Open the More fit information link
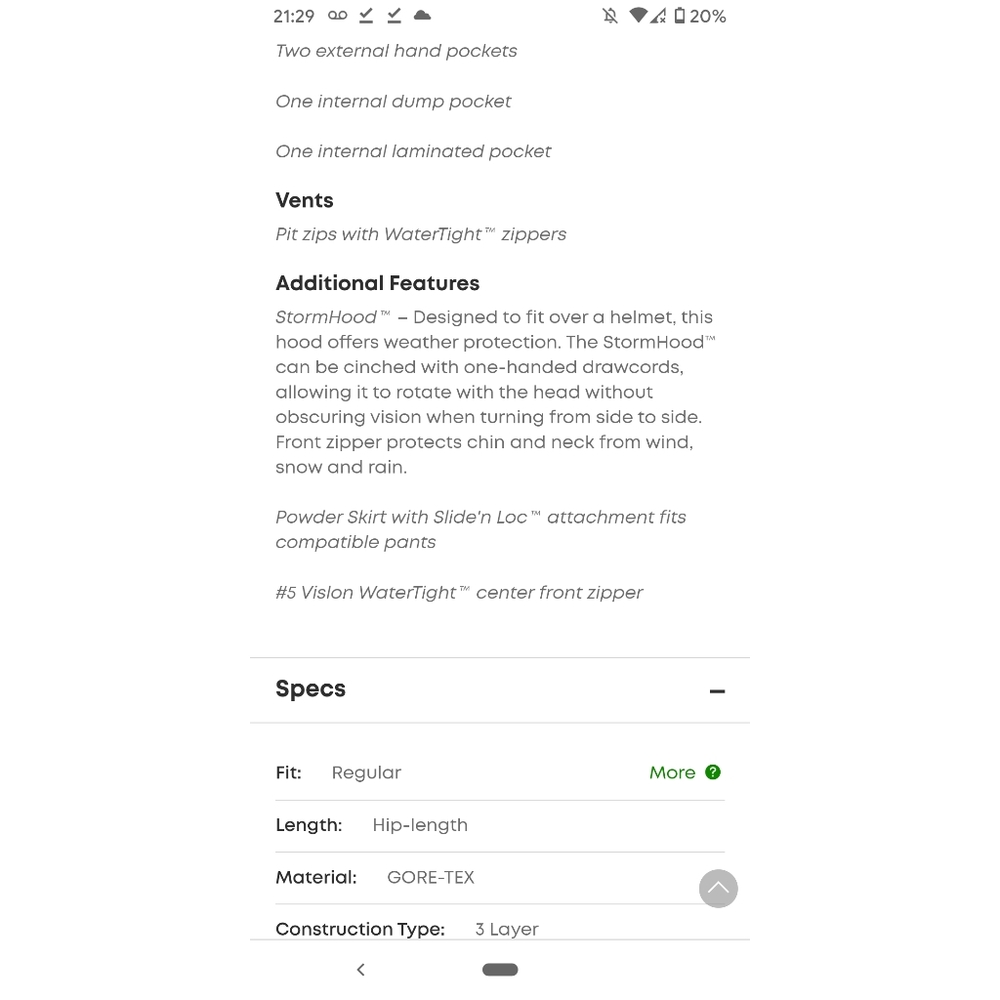1000x1000 pixels. [672, 772]
